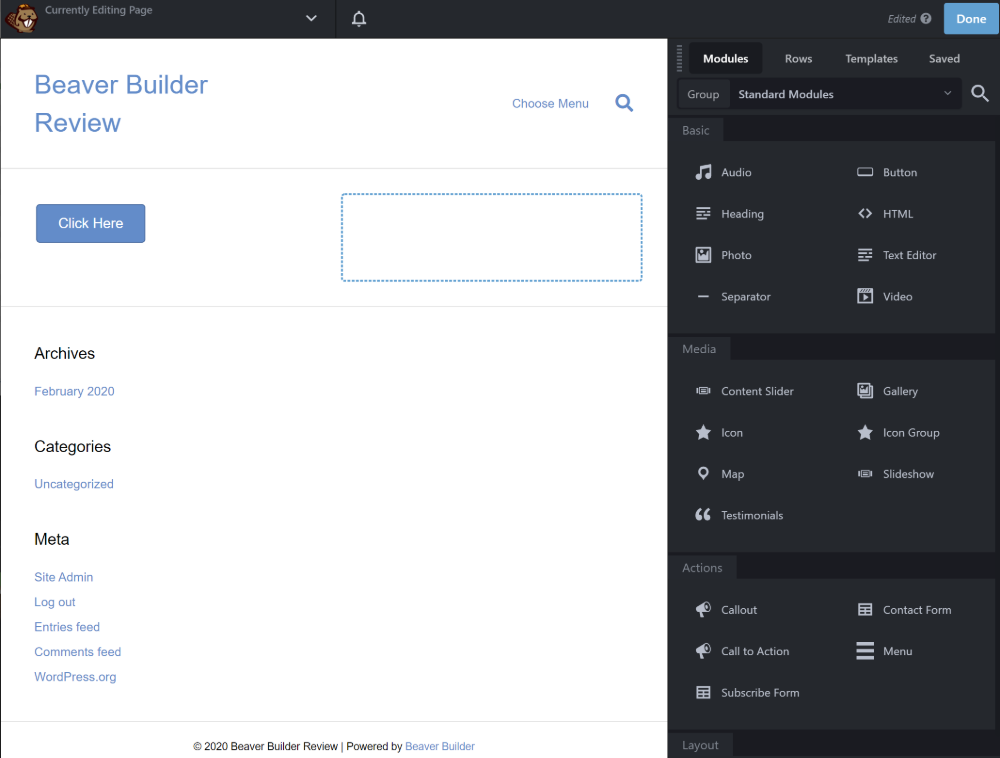Open the footer Beaver Builder link
The height and width of the screenshot is (758, 1000).
coord(439,747)
